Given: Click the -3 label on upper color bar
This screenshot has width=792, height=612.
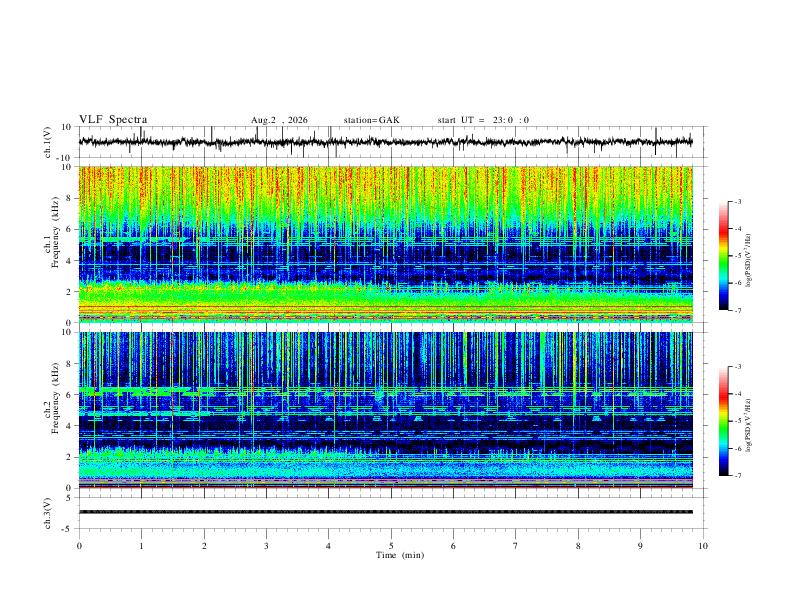Looking at the screenshot, I should pyautogui.click(x=738, y=201).
